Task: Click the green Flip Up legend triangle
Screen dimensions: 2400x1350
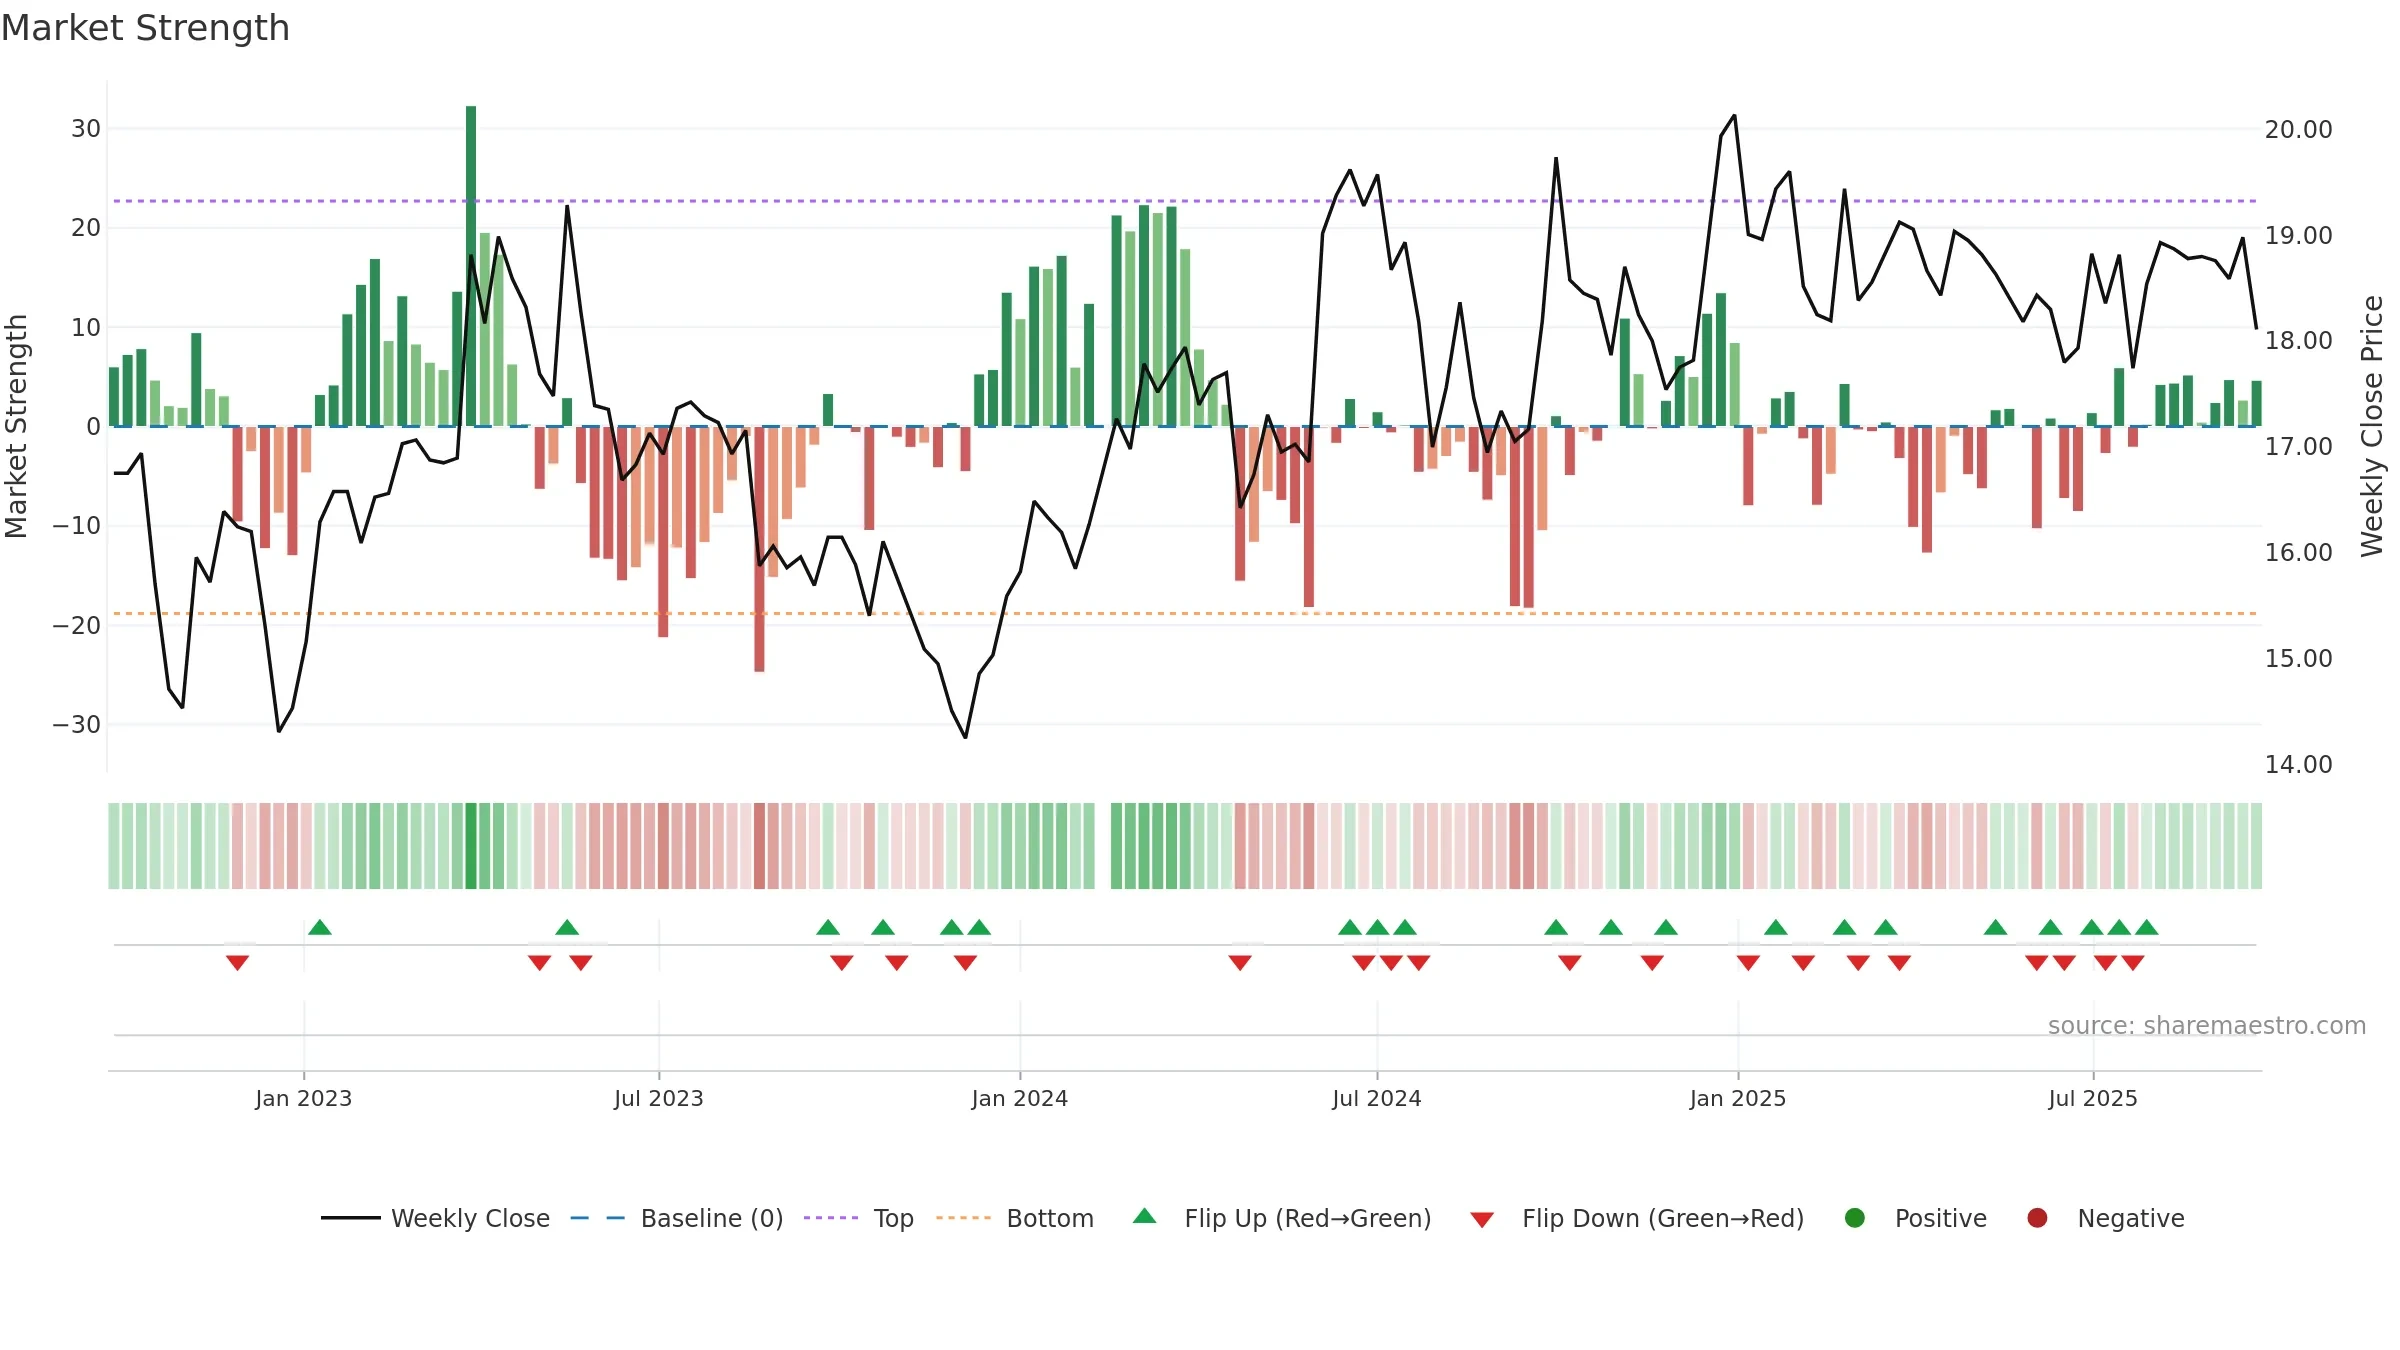Action: [x=1145, y=1217]
